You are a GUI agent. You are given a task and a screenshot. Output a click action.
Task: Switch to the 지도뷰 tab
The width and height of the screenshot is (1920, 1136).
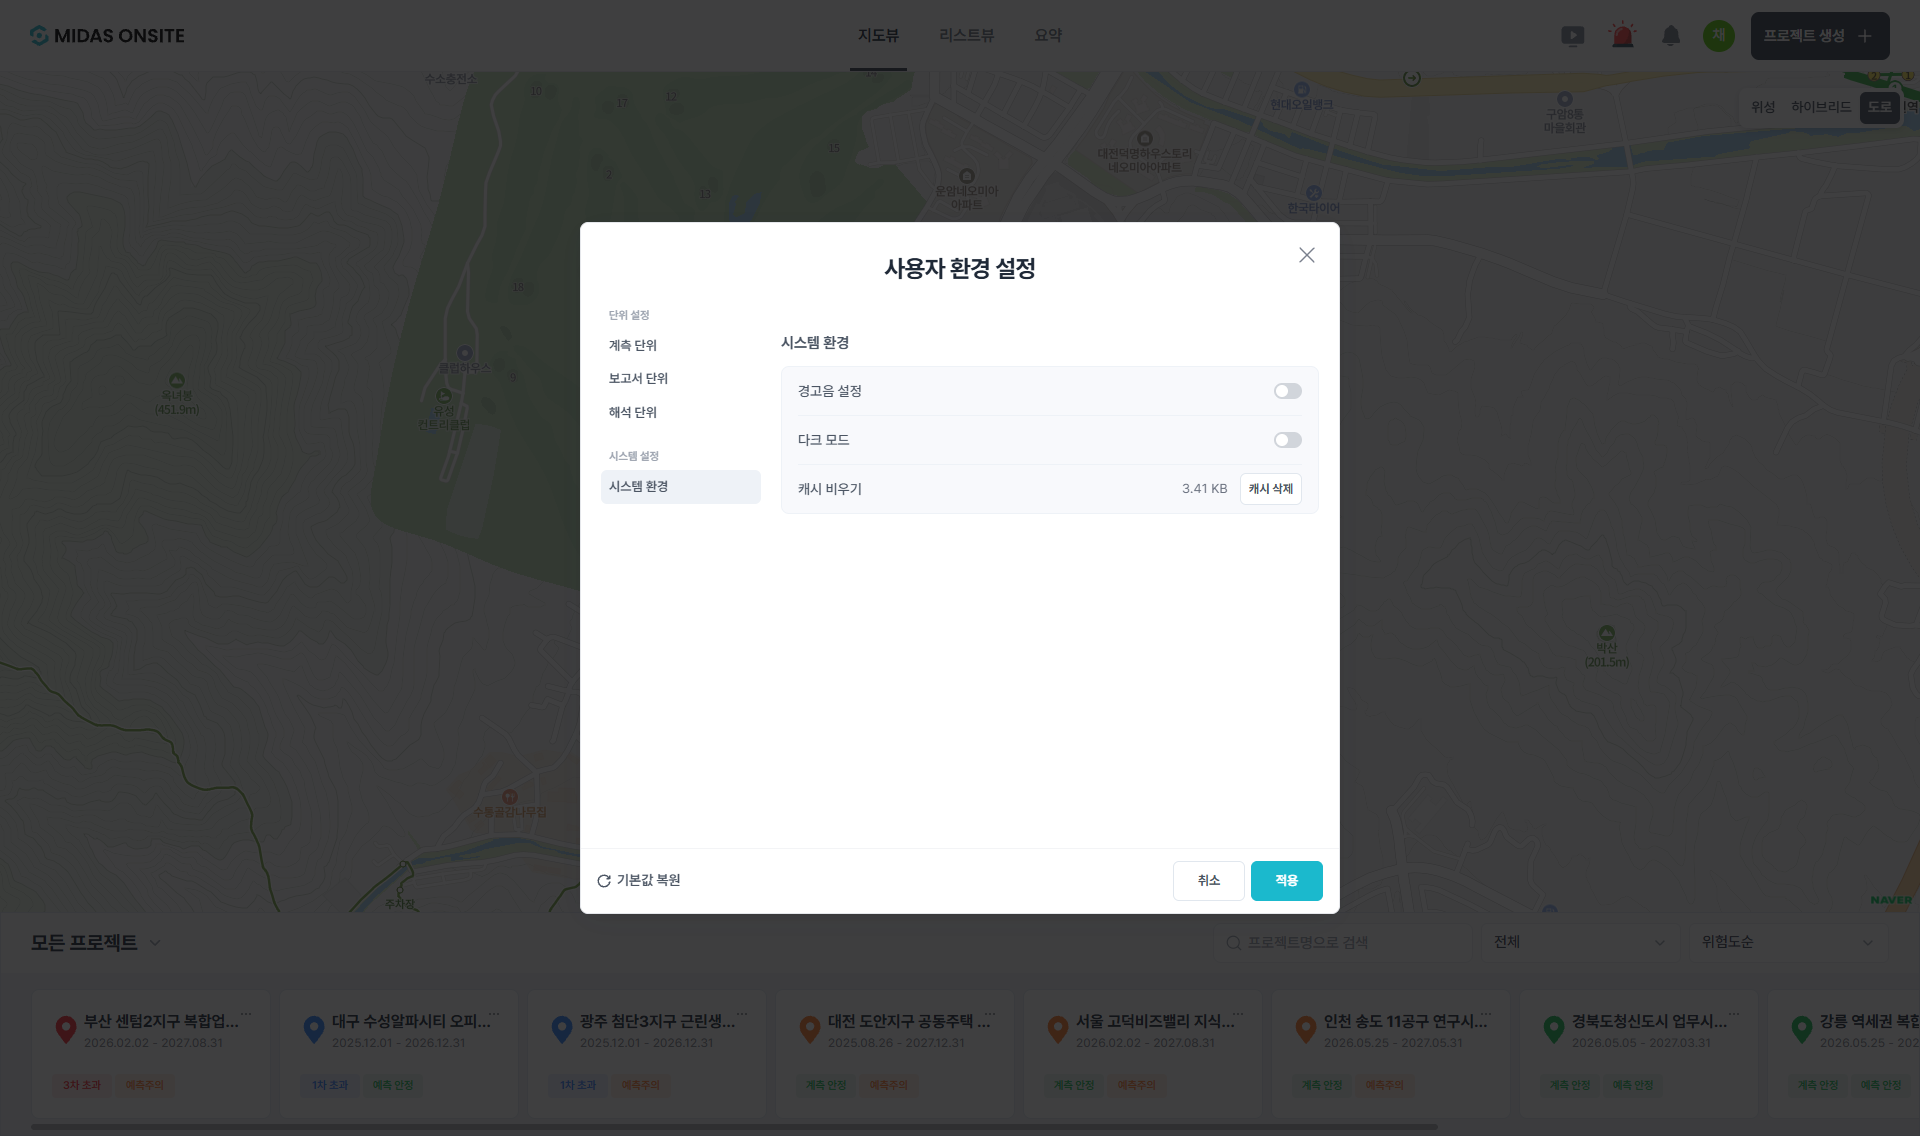[878, 36]
